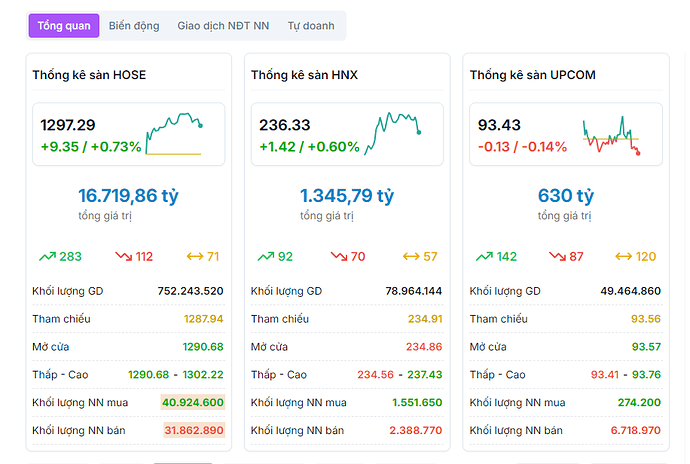
Task: Select the Tổng quan tab
Action: click(x=64, y=26)
